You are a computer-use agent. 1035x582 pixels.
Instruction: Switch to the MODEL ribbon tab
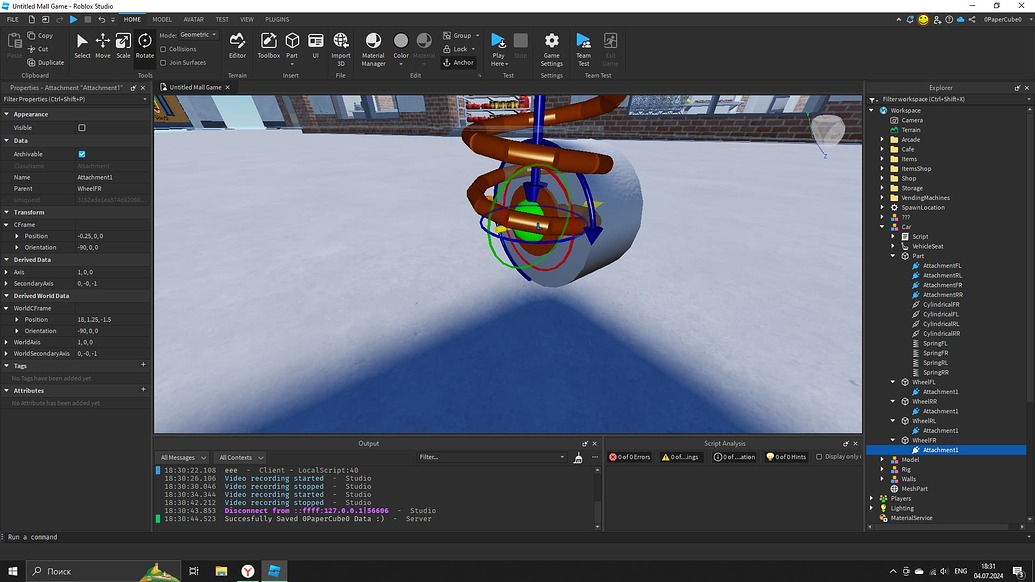click(161, 18)
